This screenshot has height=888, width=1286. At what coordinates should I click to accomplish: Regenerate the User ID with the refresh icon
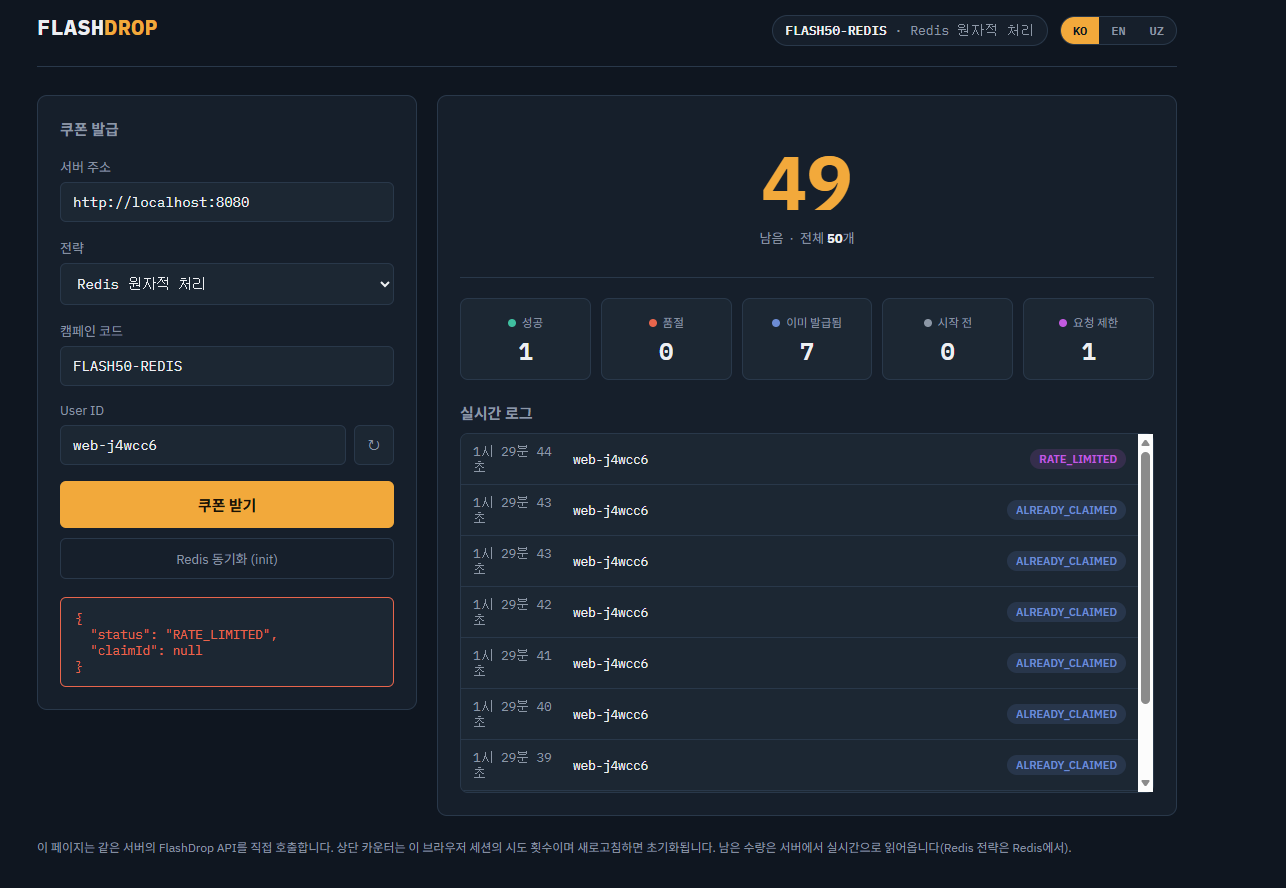point(374,445)
